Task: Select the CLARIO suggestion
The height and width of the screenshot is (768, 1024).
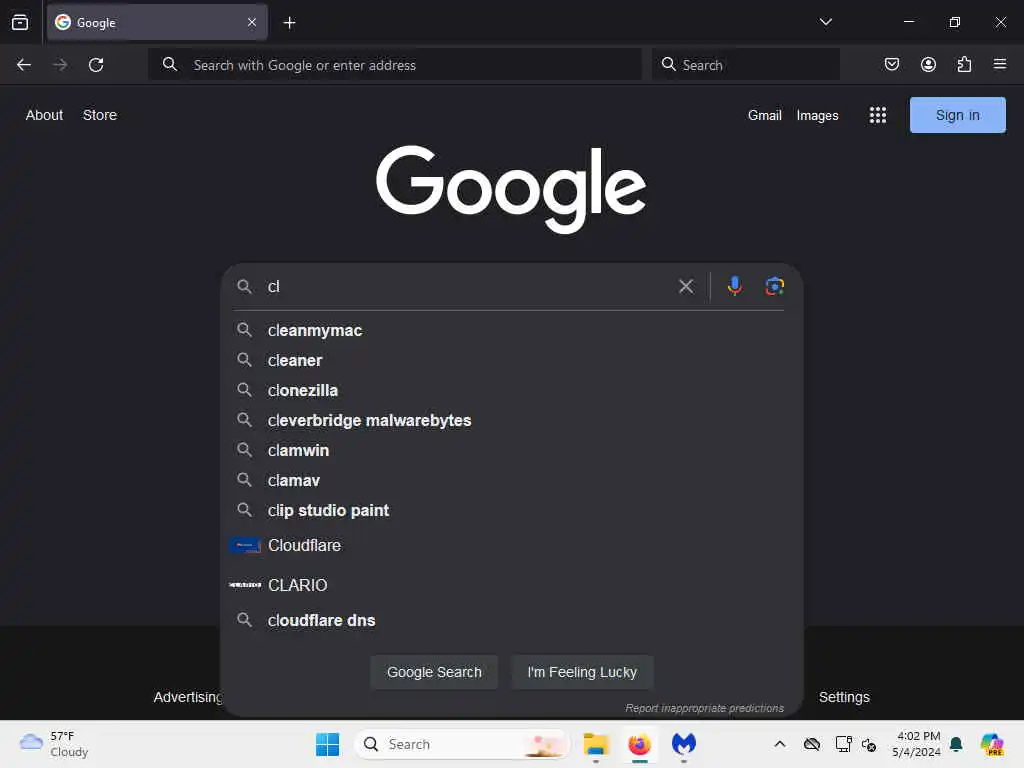Action: 511,585
